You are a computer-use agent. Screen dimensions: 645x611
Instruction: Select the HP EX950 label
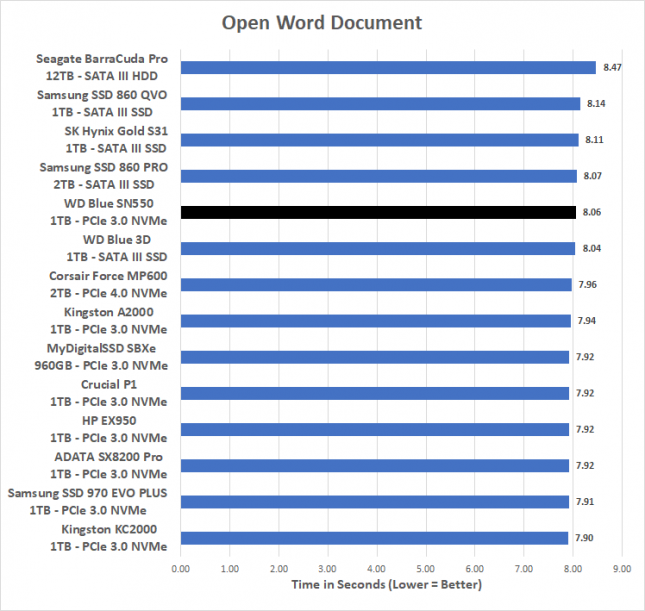coord(109,430)
